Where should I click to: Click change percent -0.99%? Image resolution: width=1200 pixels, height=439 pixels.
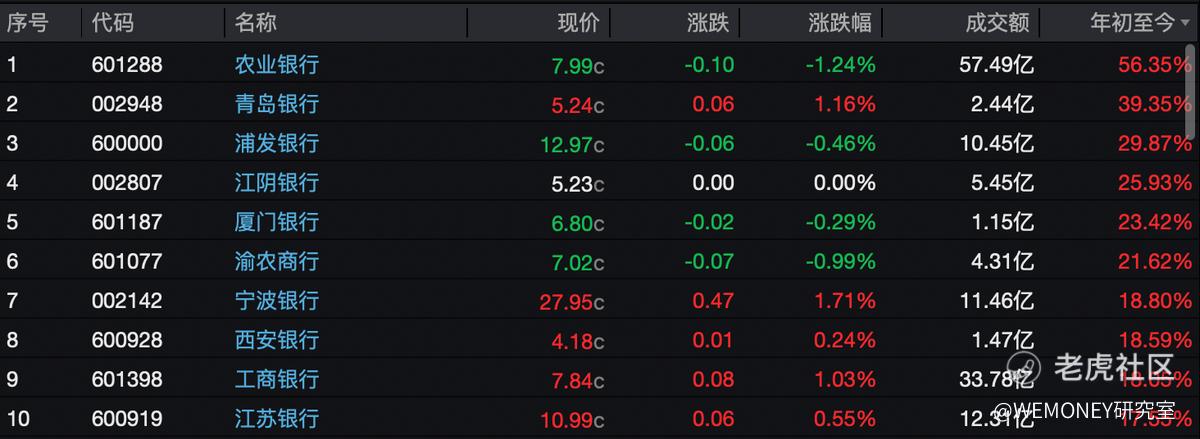841,261
